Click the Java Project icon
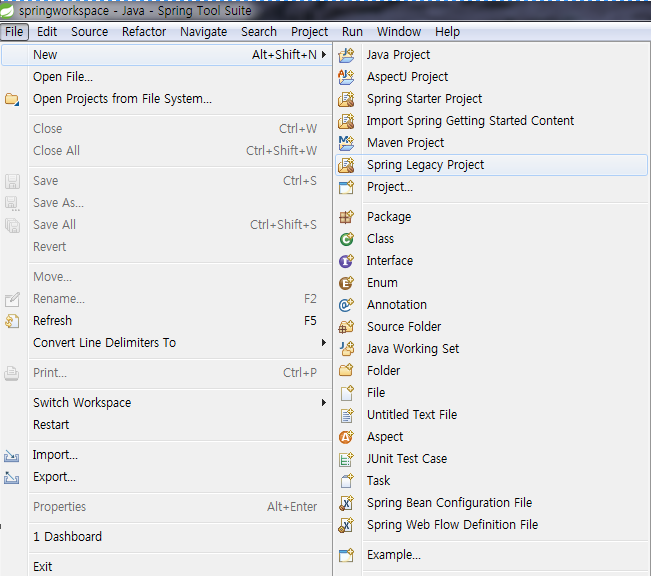This screenshot has width=651, height=576. (346, 55)
